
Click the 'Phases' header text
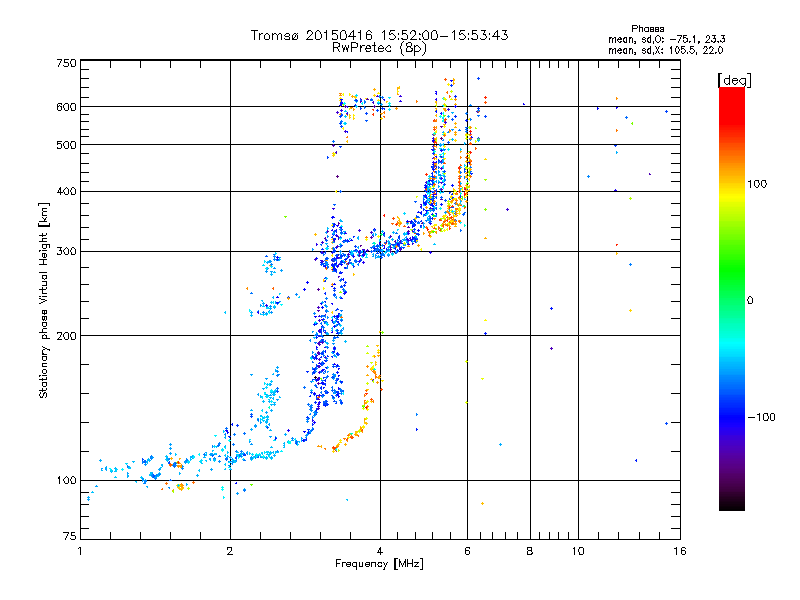click(x=647, y=29)
